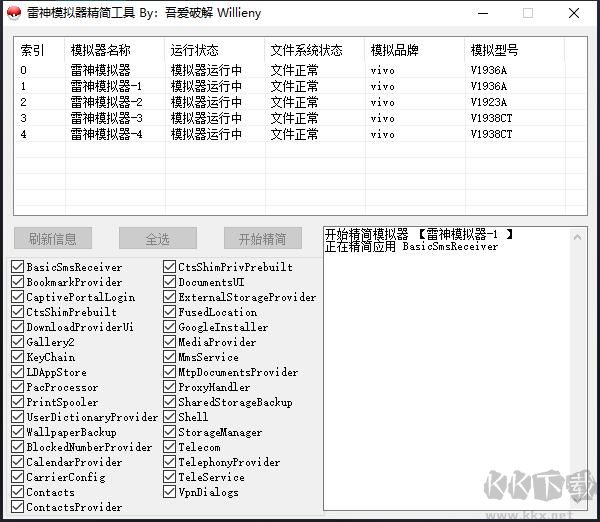The width and height of the screenshot is (600, 522).
Task: Click the 模拟型号 column header
Action: [x=515, y=50]
